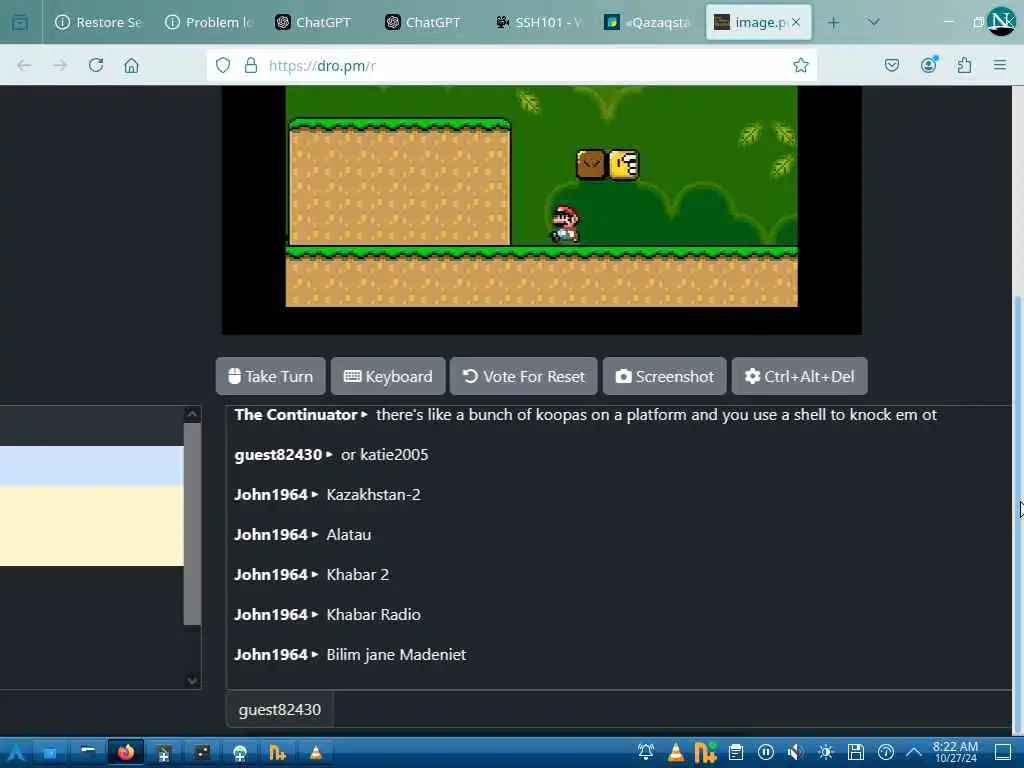
Task: Open the volume speaker tray icon
Action: point(795,753)
